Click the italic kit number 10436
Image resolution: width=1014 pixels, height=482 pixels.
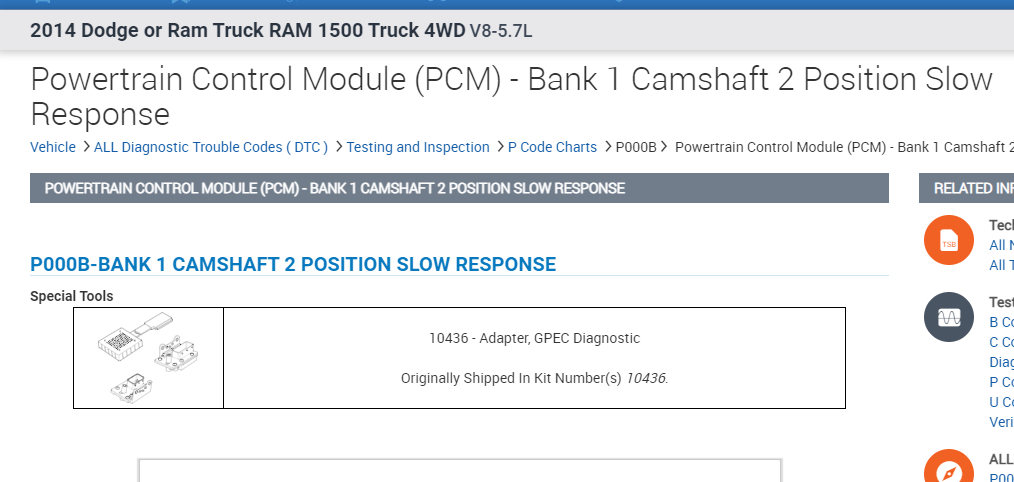[645, 378]
